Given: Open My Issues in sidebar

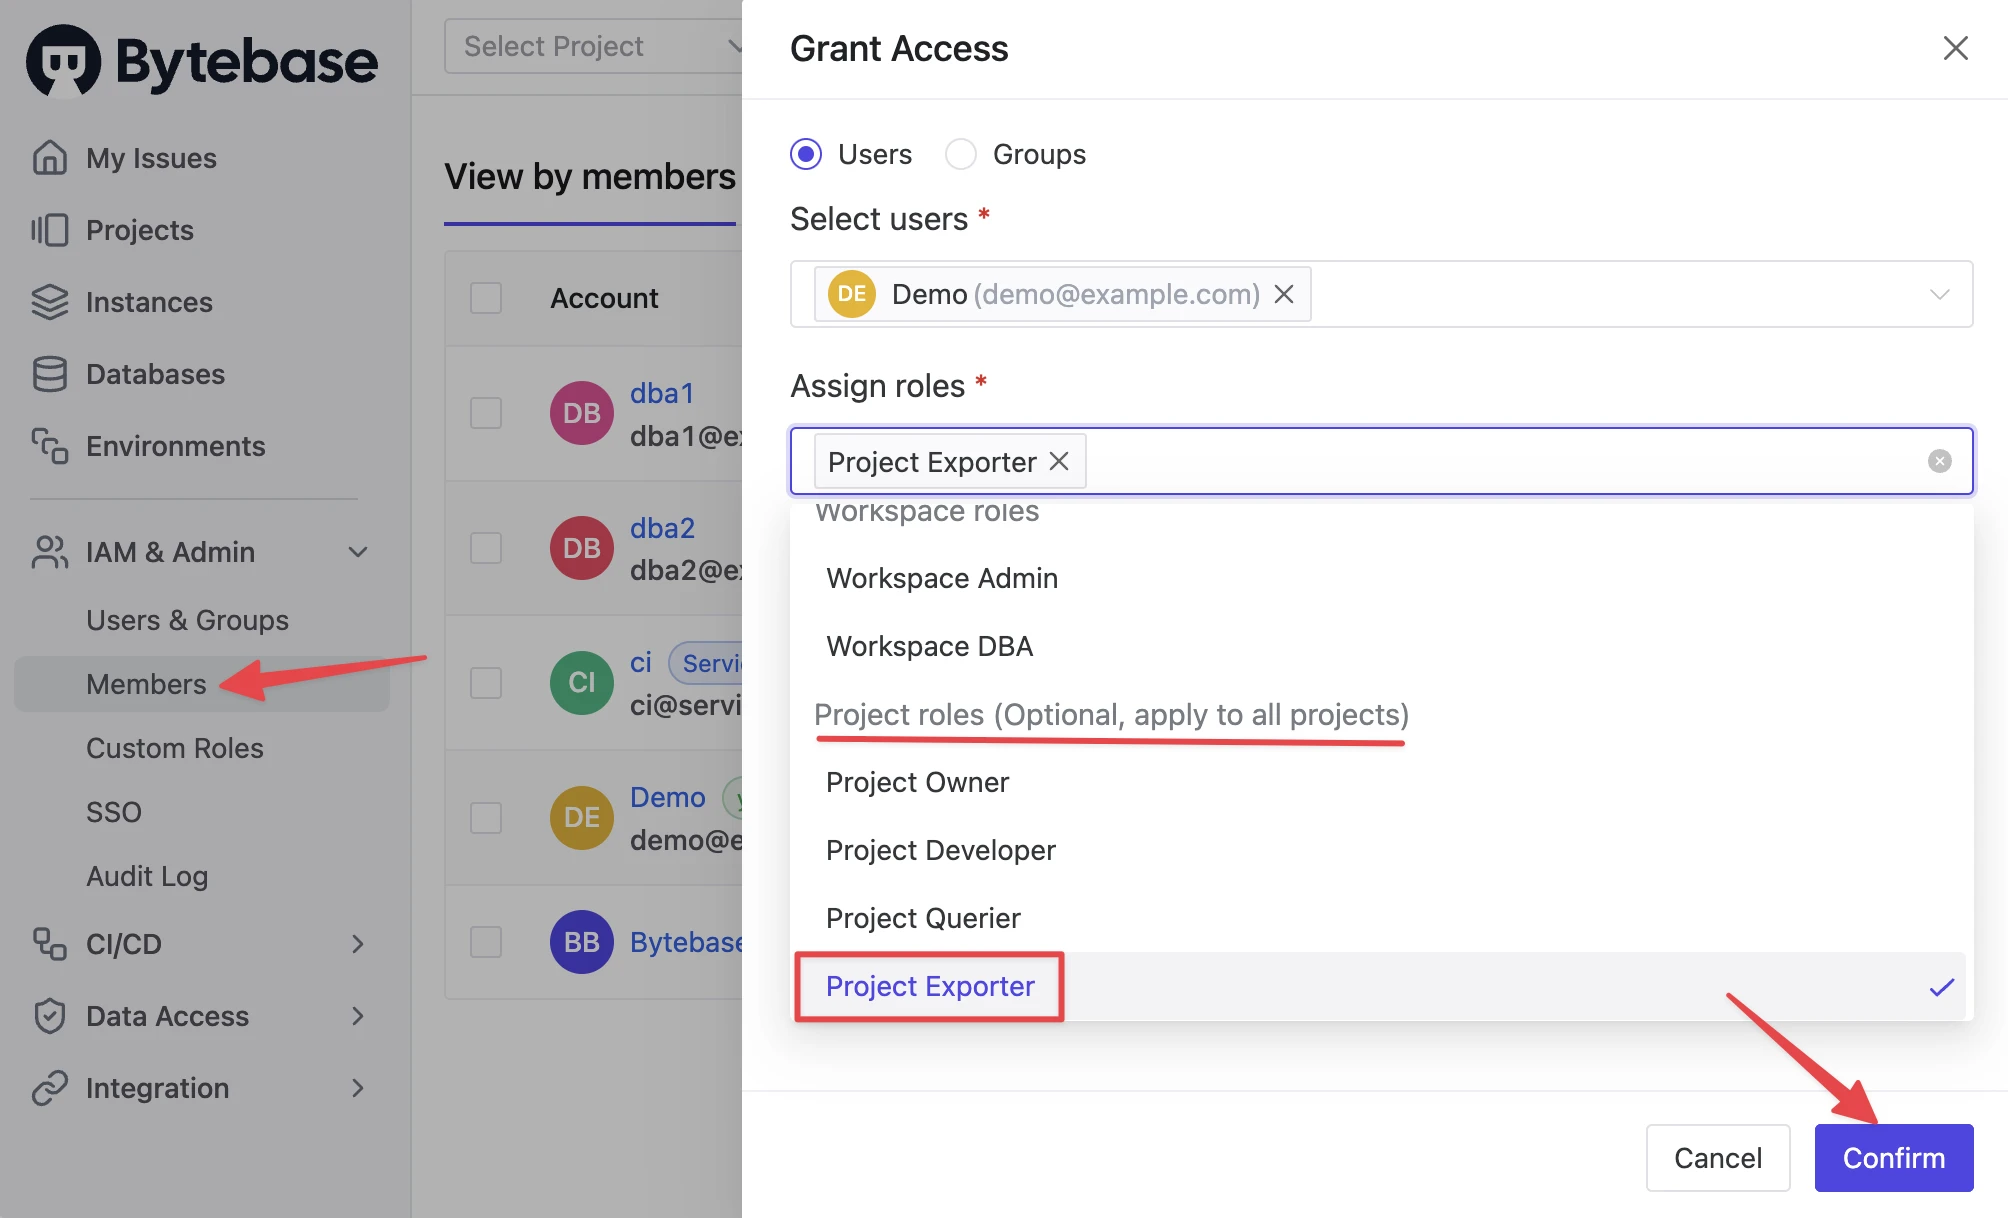Looking at the screenshot, I should tap(151, 158).
